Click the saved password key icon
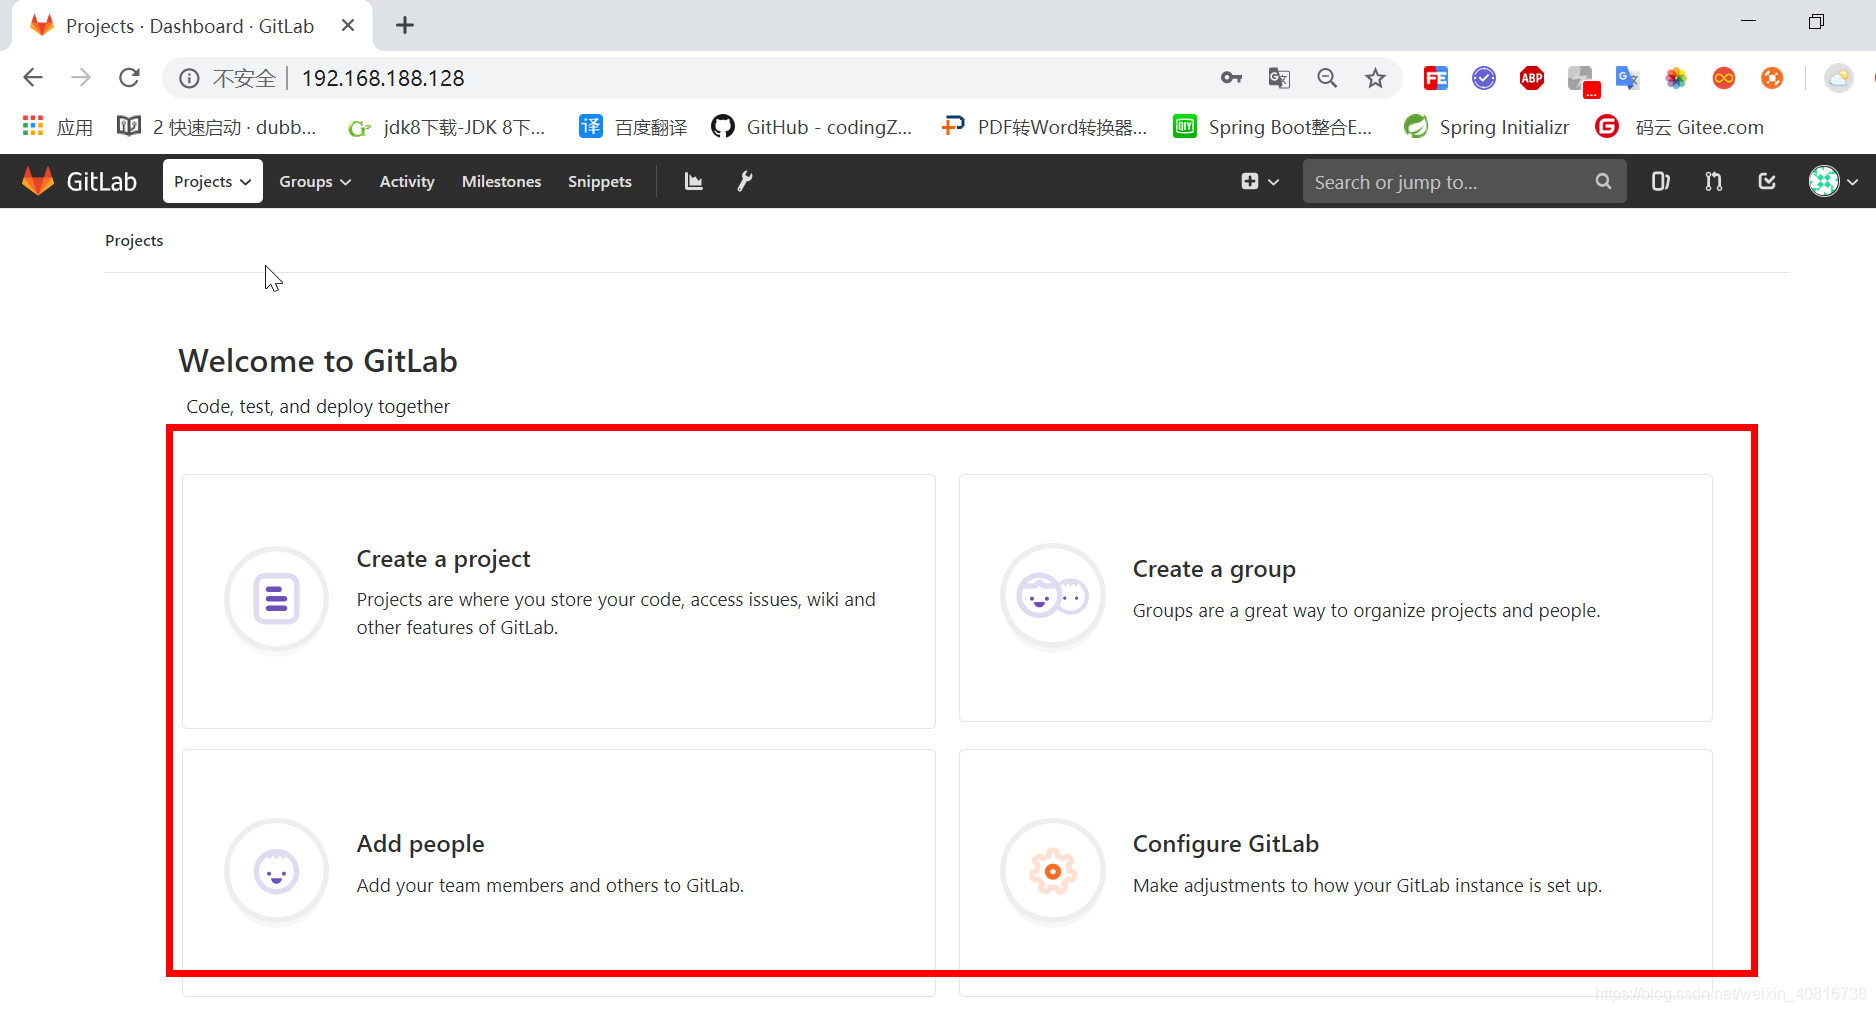Screen dimensions: 1876x1012 point(1231,78)
